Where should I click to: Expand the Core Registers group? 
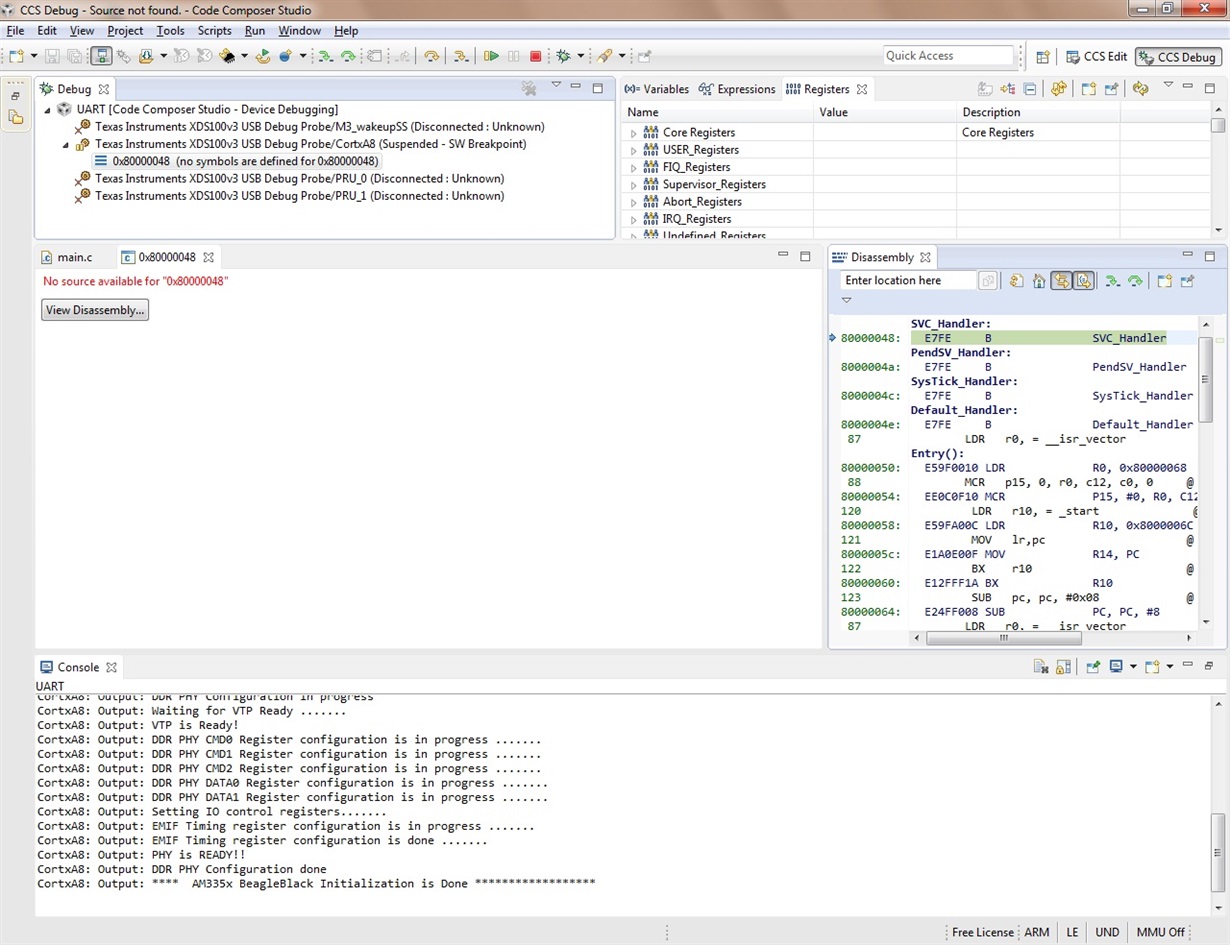click(x=633, y=133)
